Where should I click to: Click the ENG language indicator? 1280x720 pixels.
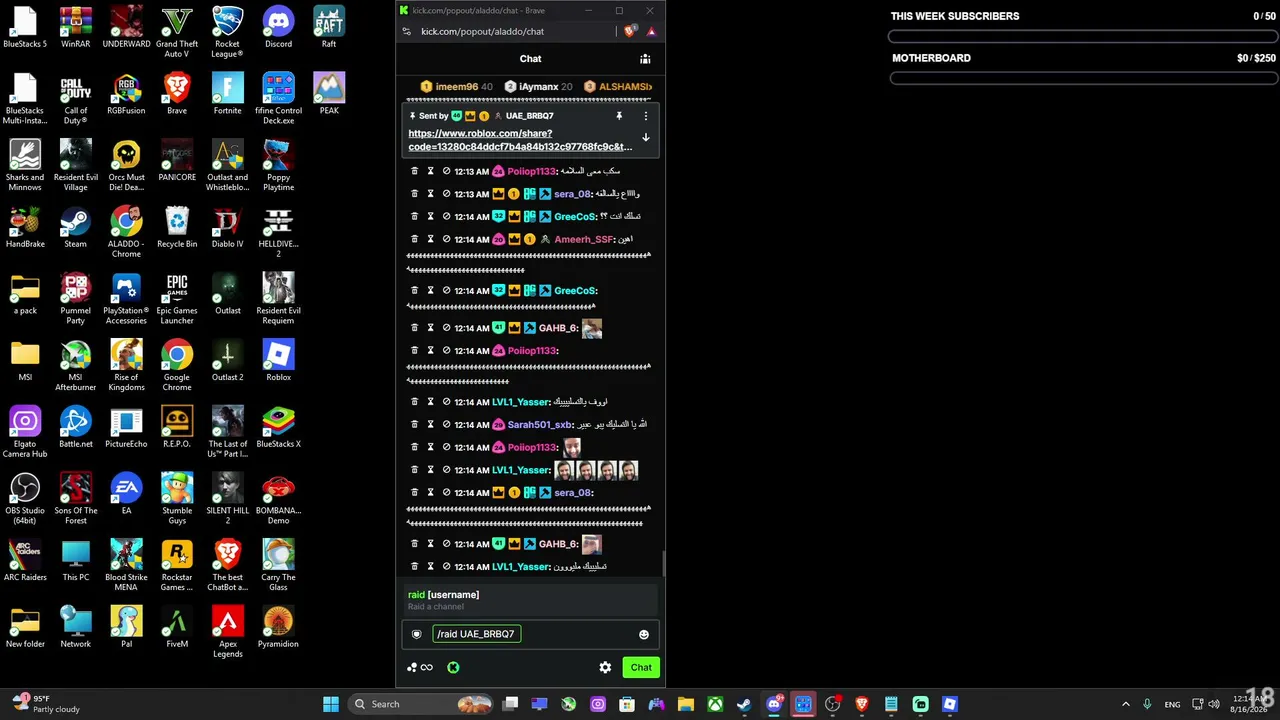[x=1172, y=704]
